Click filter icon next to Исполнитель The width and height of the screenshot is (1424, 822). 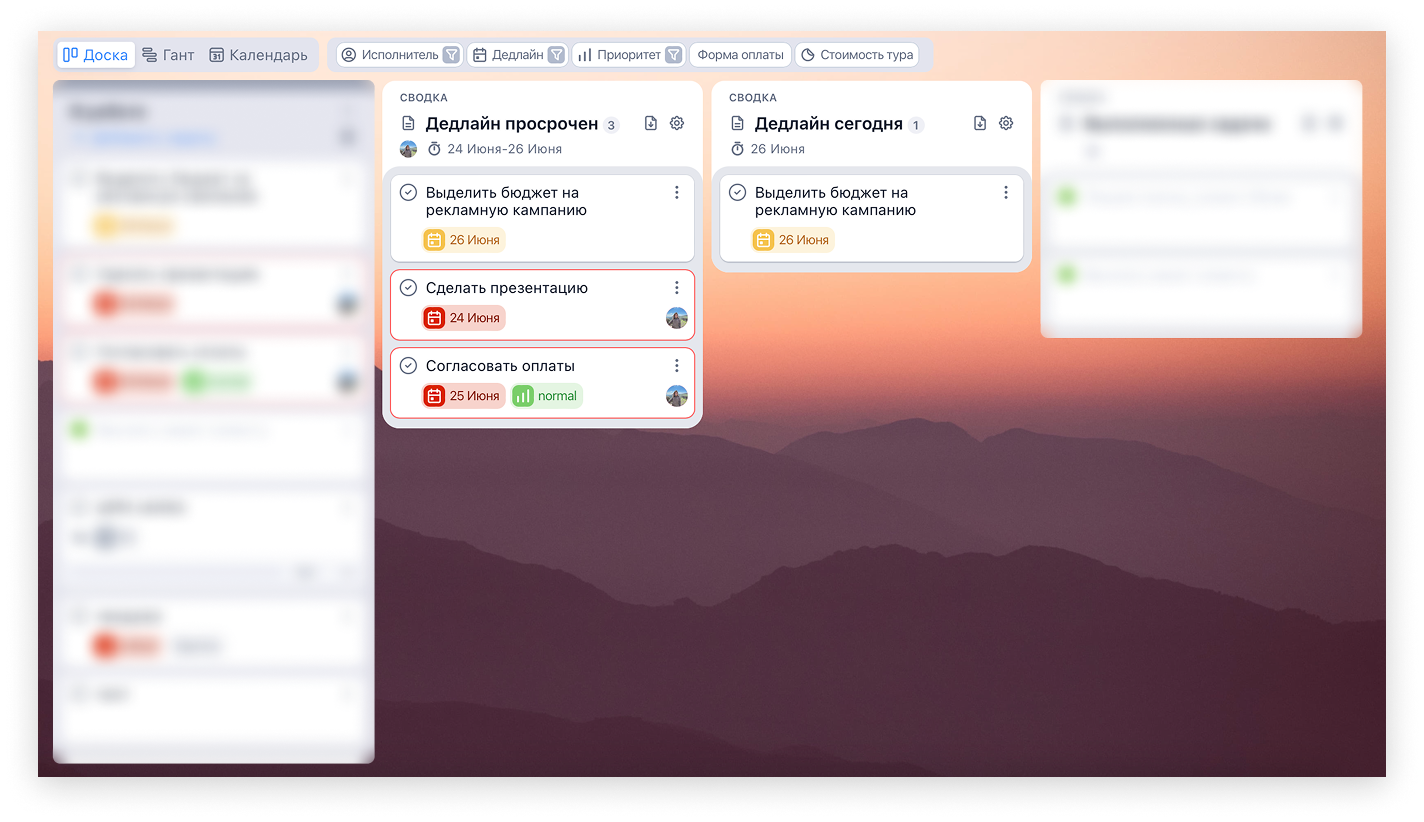click(x=452, y=55)
